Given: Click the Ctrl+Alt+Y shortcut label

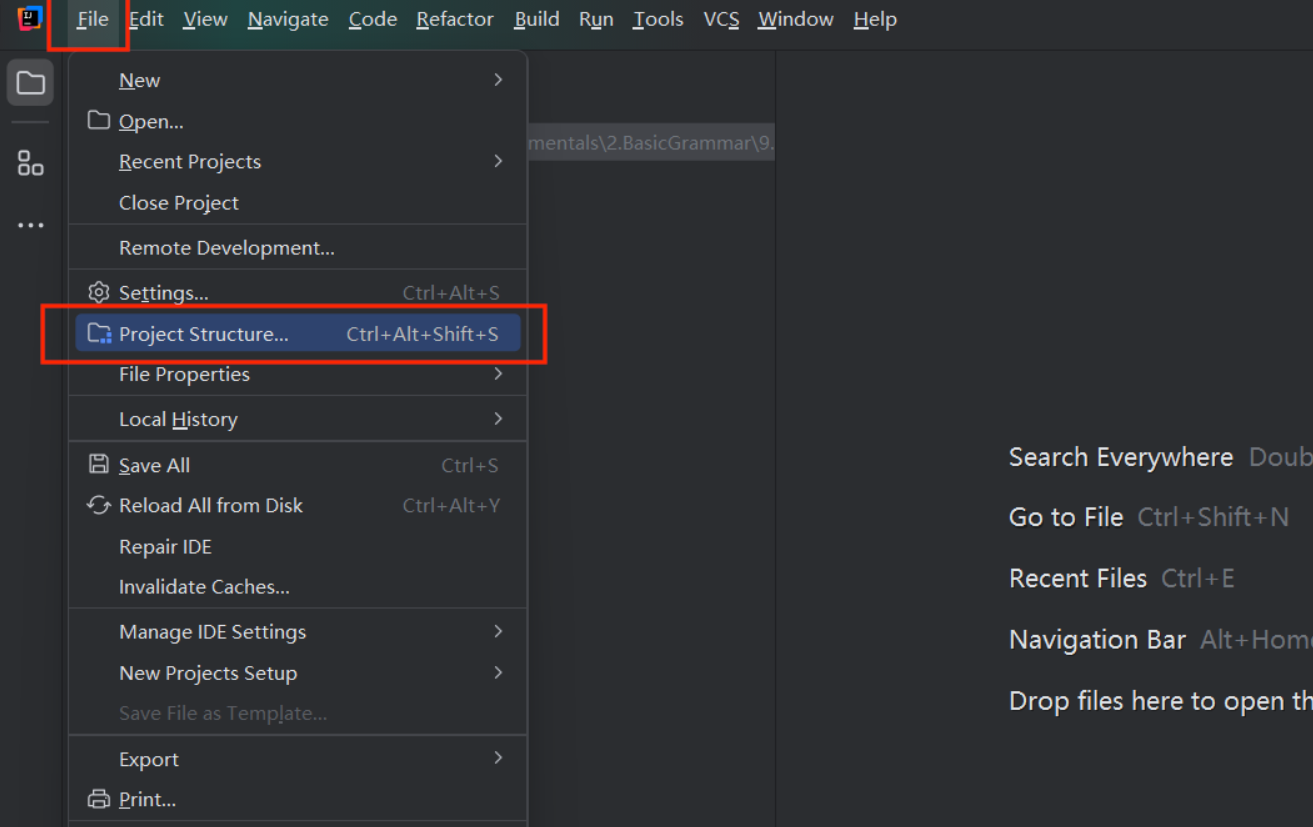Looking at the screenshot, I should [451, 505].
